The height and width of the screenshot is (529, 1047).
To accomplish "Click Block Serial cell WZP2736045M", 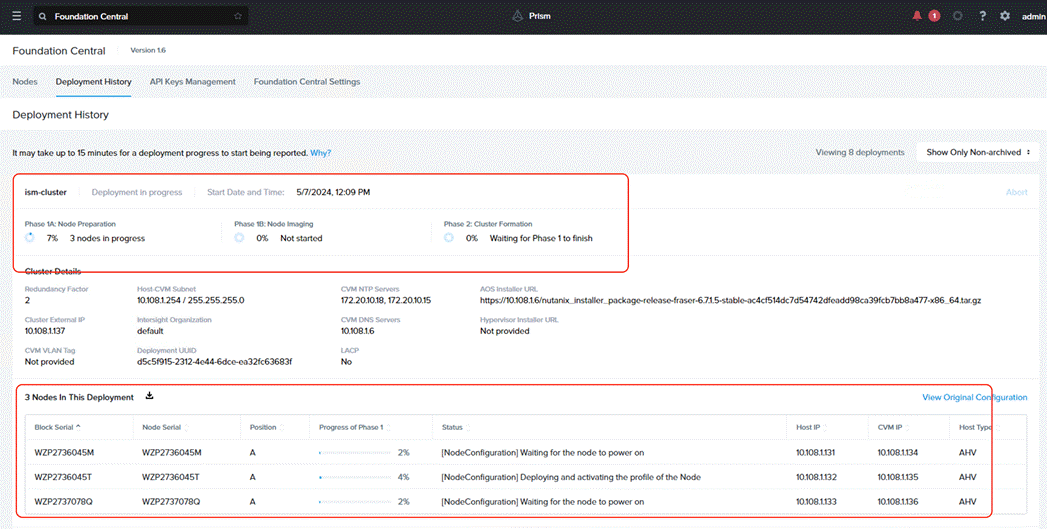I will pyautogui.click(x=64, y=452).
